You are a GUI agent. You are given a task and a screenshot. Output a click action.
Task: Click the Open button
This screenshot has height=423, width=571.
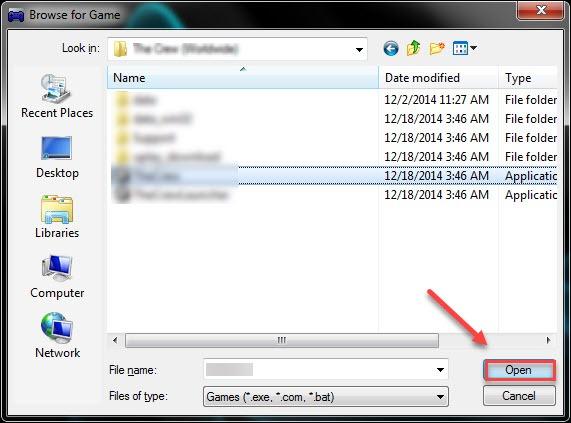(x=519, y=370)
